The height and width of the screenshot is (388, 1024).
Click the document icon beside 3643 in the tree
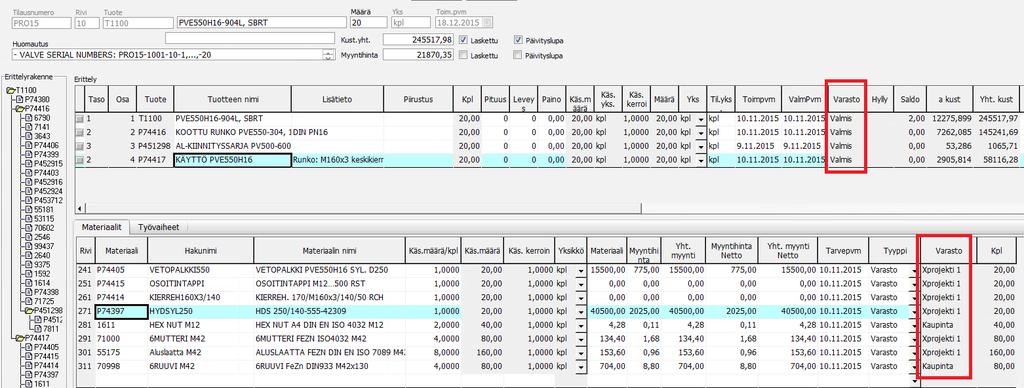coord(29,137)
